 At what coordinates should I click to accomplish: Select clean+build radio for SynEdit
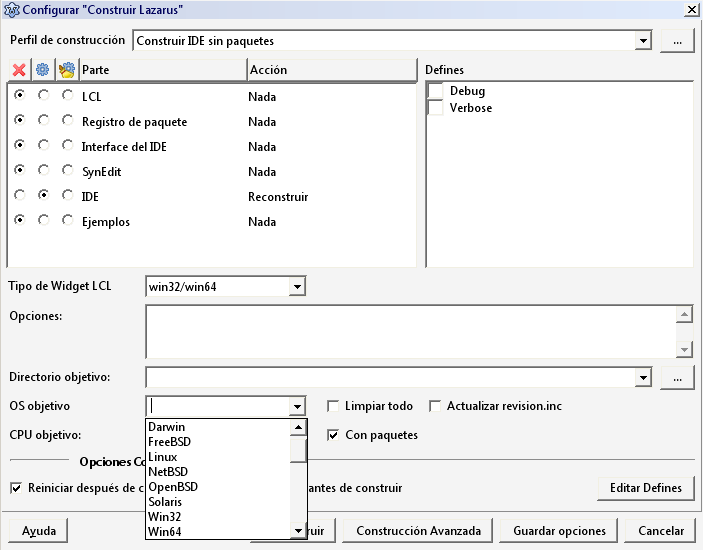68,170
